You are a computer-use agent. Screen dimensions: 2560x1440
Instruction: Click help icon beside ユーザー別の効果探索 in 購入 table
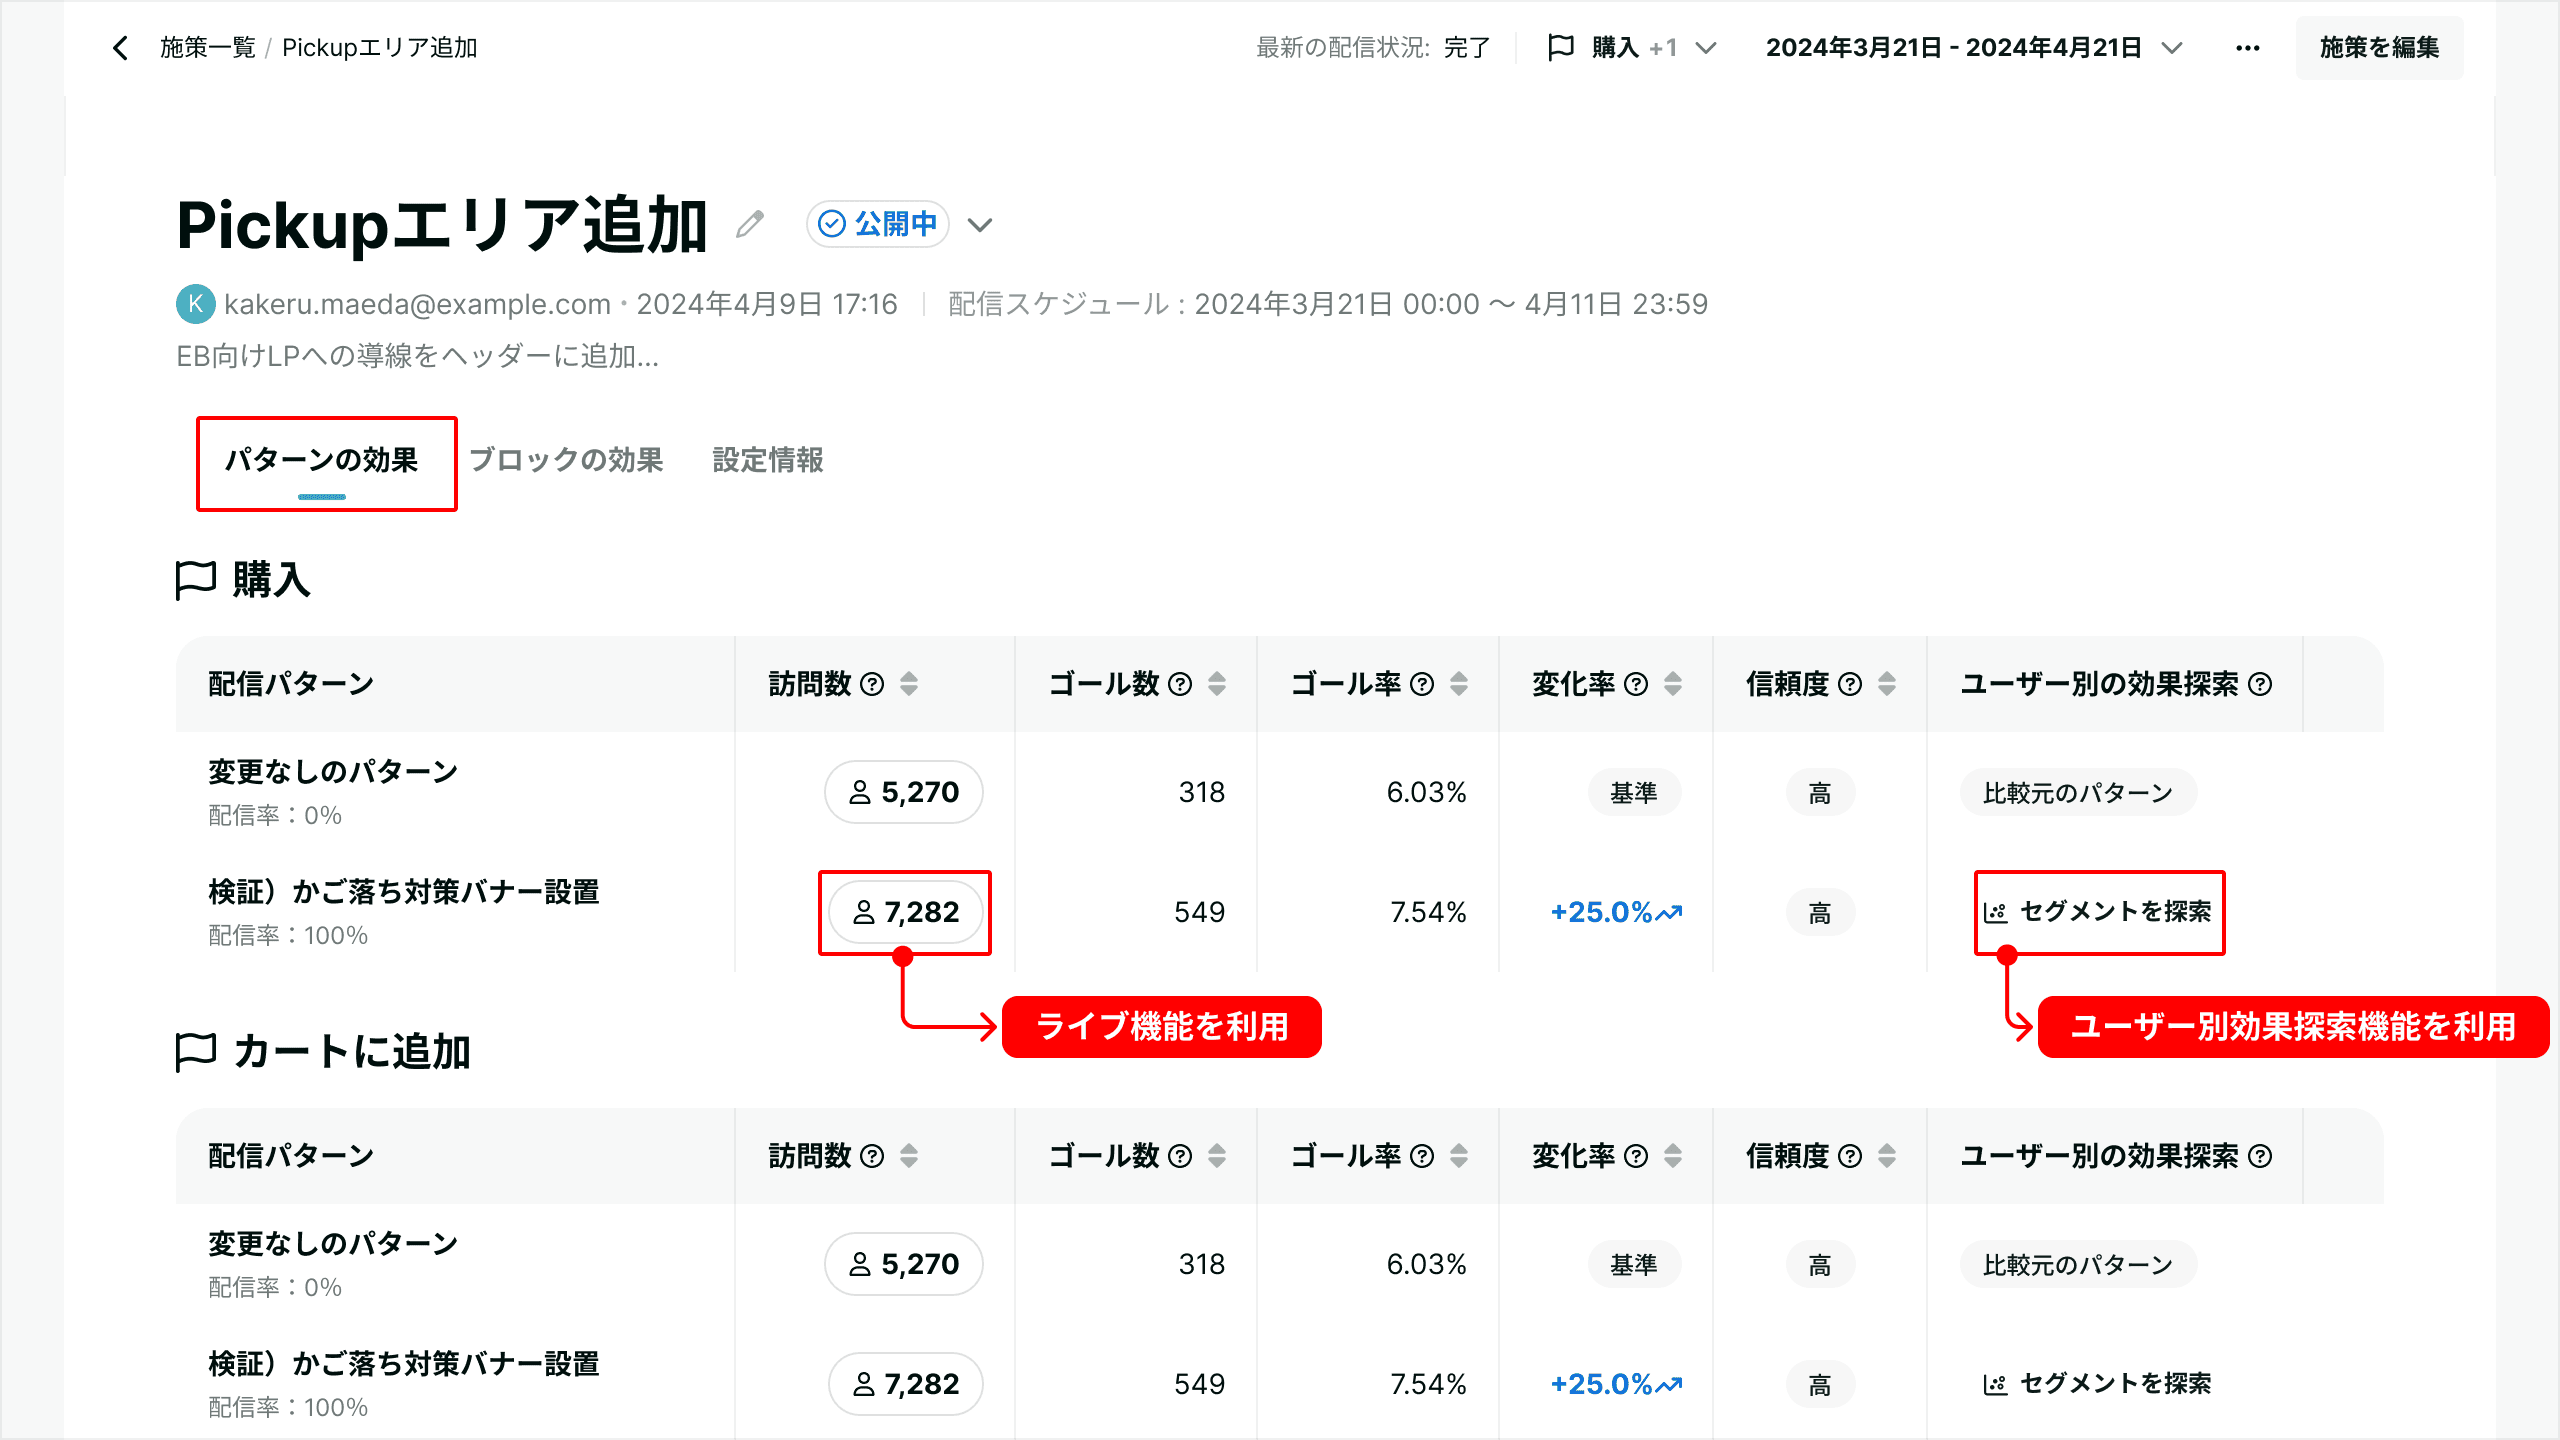pyautogui.click(x=2260, y=684)
